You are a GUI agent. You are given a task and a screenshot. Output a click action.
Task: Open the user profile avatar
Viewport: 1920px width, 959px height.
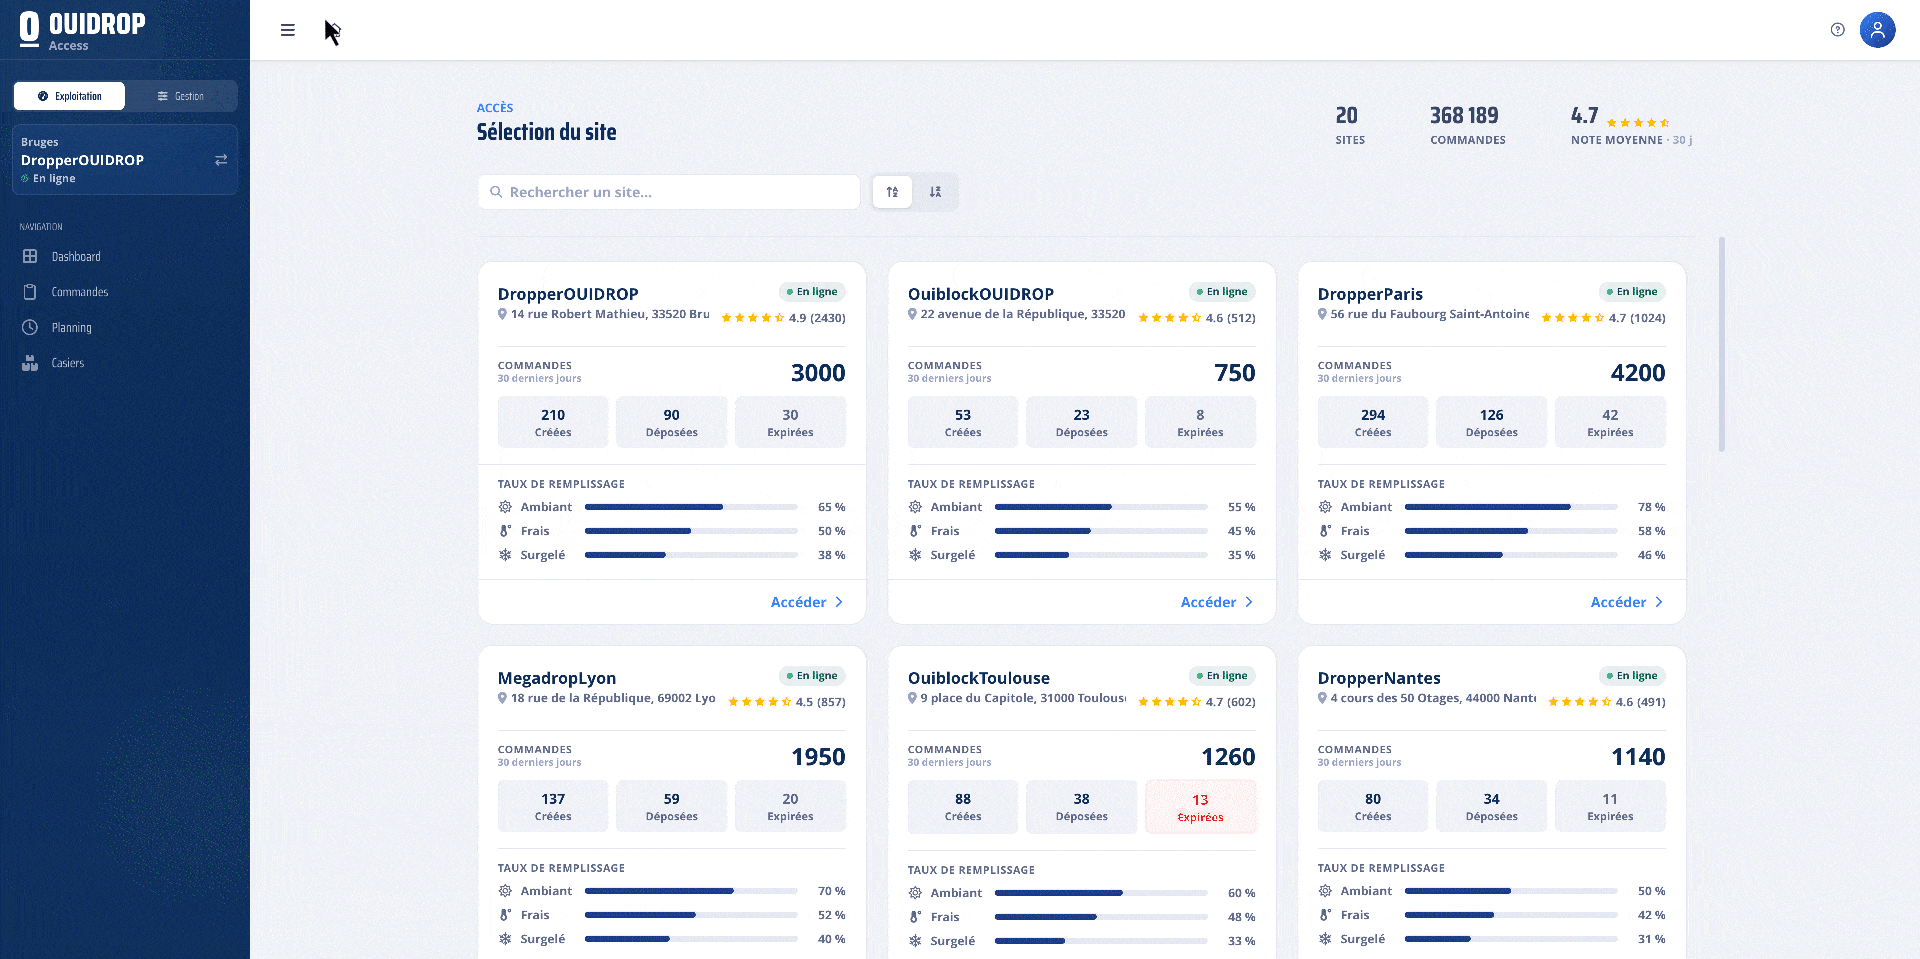1877,30
